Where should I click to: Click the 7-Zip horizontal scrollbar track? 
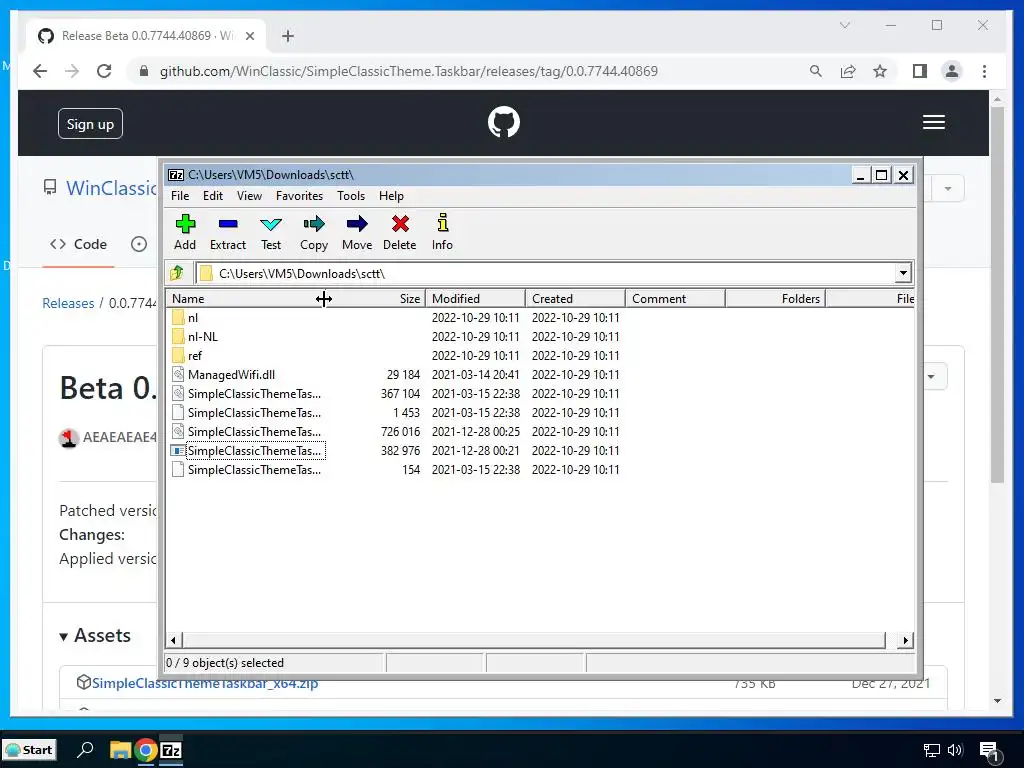(534, 640)
